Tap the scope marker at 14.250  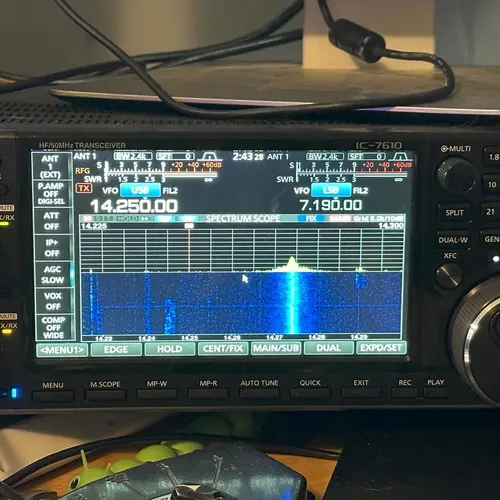pyautogui.click(x=189, y=226)
